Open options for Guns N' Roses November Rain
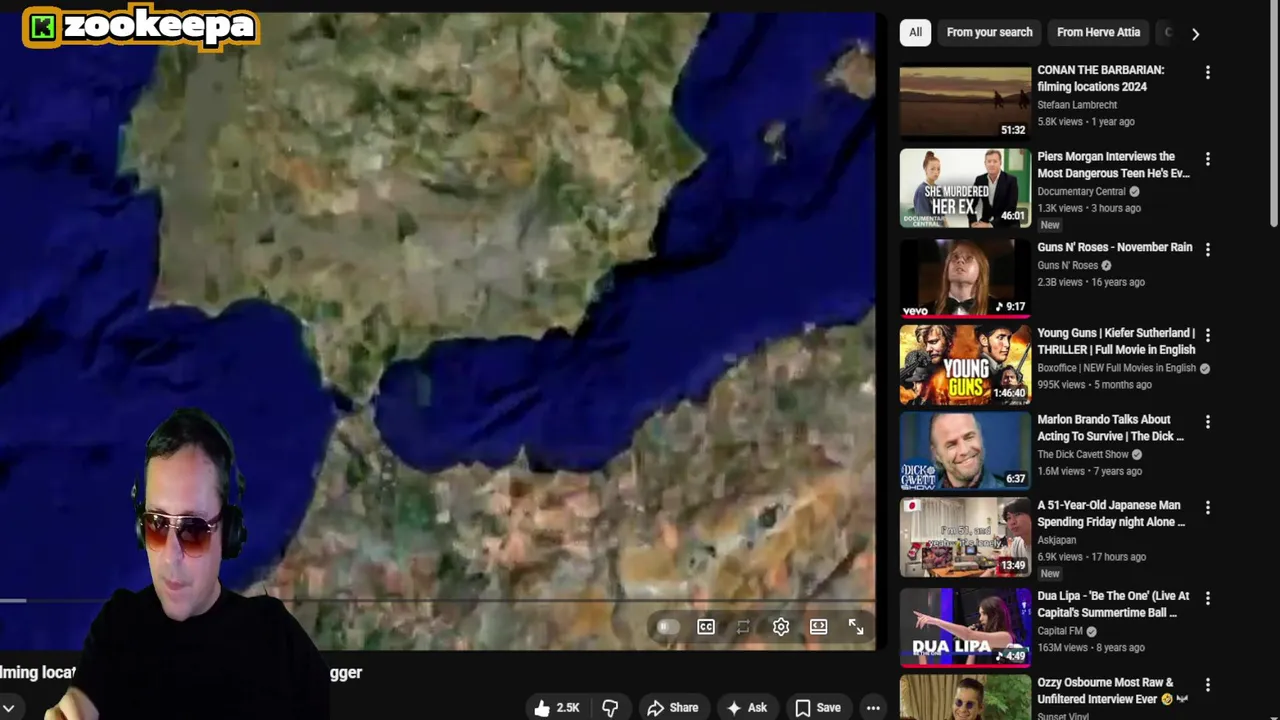Screen dimensions: 1280x720 (x=1207, y=249)
